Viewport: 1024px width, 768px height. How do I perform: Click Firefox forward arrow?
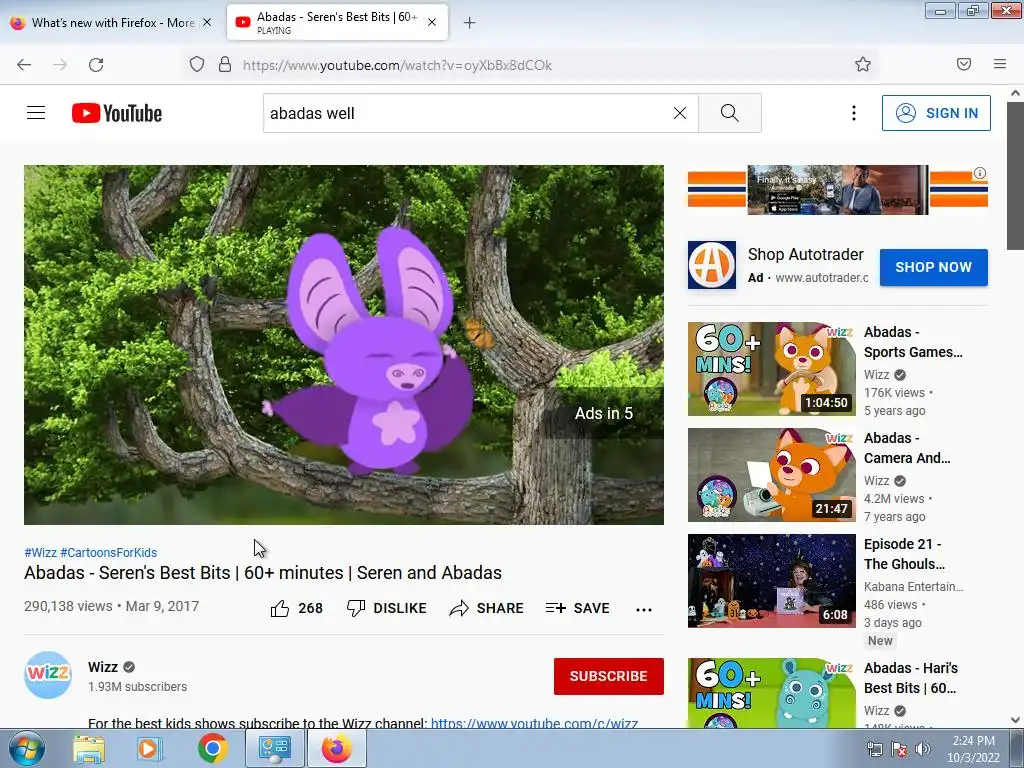tap(60, 65)
